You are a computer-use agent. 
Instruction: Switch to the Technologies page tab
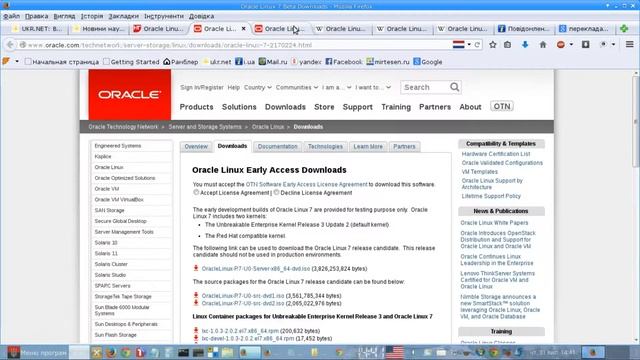coord(325,147)
